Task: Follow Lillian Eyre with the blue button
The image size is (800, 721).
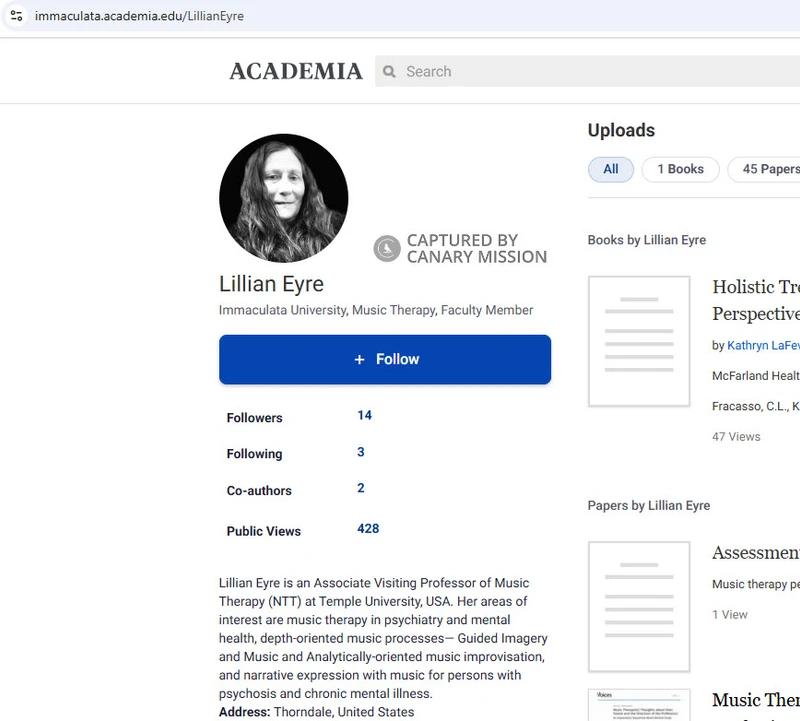Action: (385, 359)
